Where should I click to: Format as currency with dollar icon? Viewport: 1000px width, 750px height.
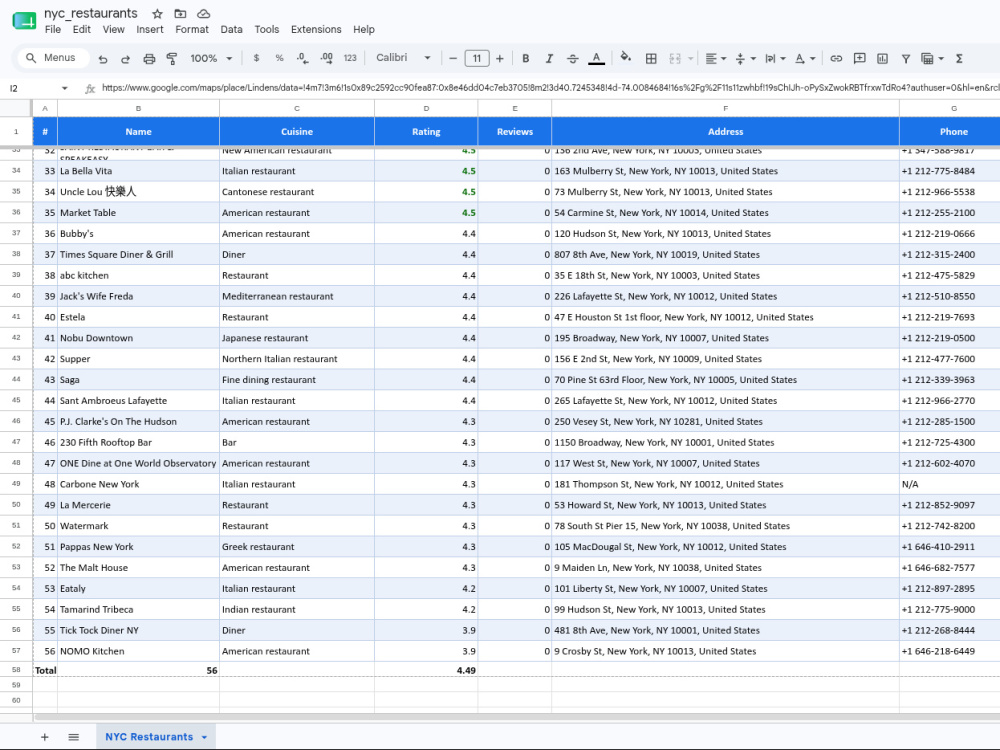click(256, 58)
